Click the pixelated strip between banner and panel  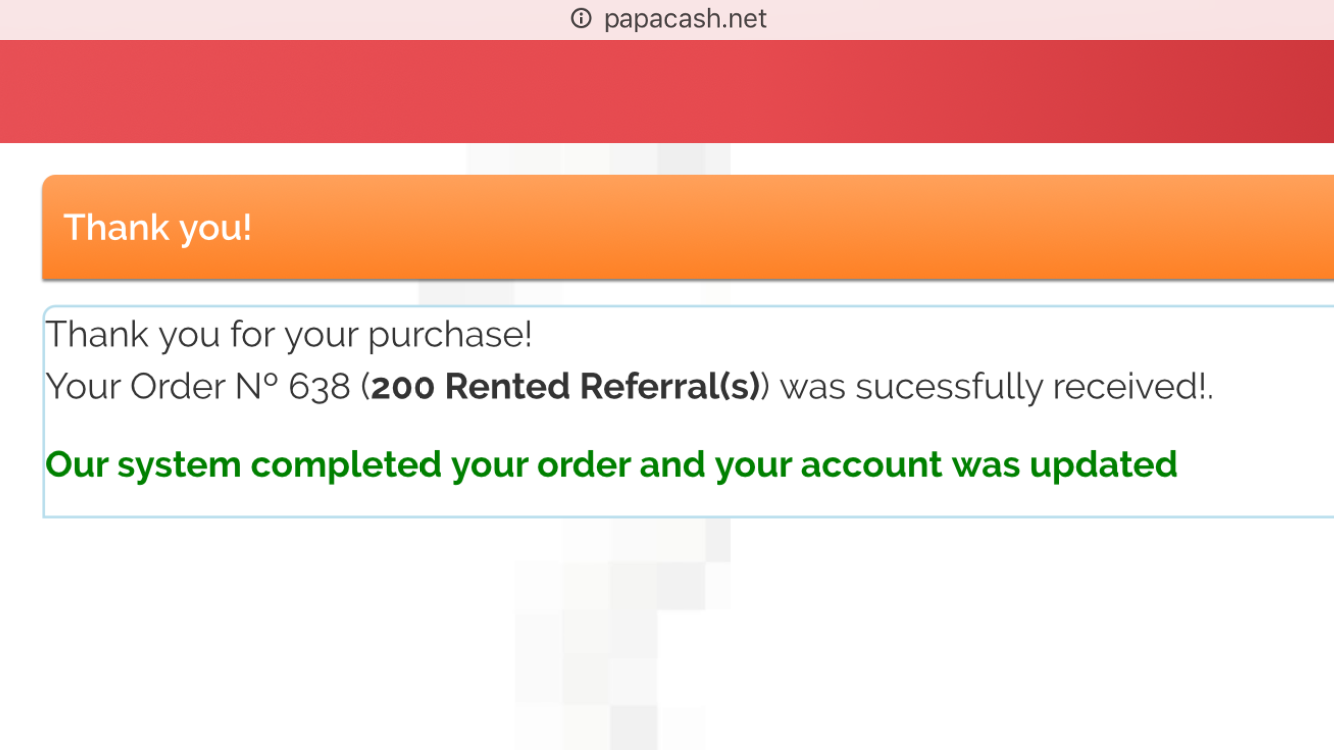click(600, 160)
